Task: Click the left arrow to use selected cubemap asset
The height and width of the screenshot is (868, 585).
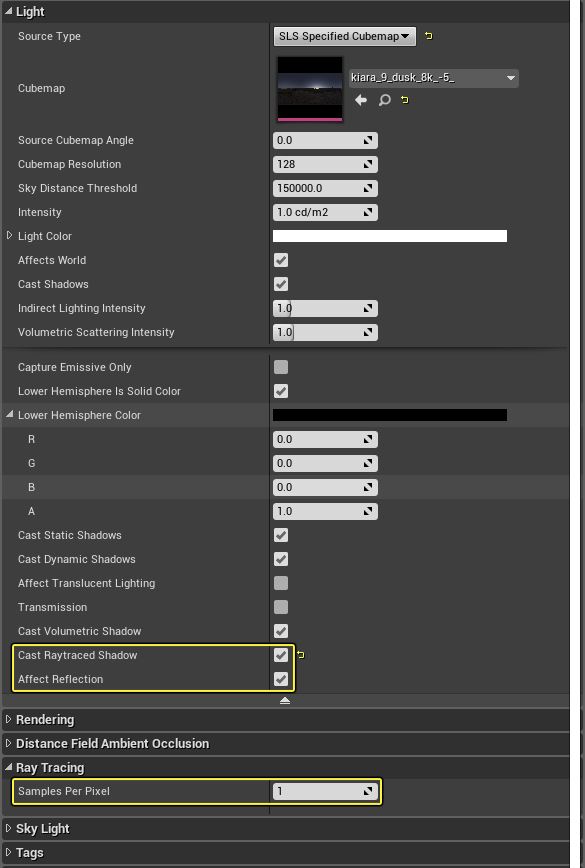Action: point(360,101)
